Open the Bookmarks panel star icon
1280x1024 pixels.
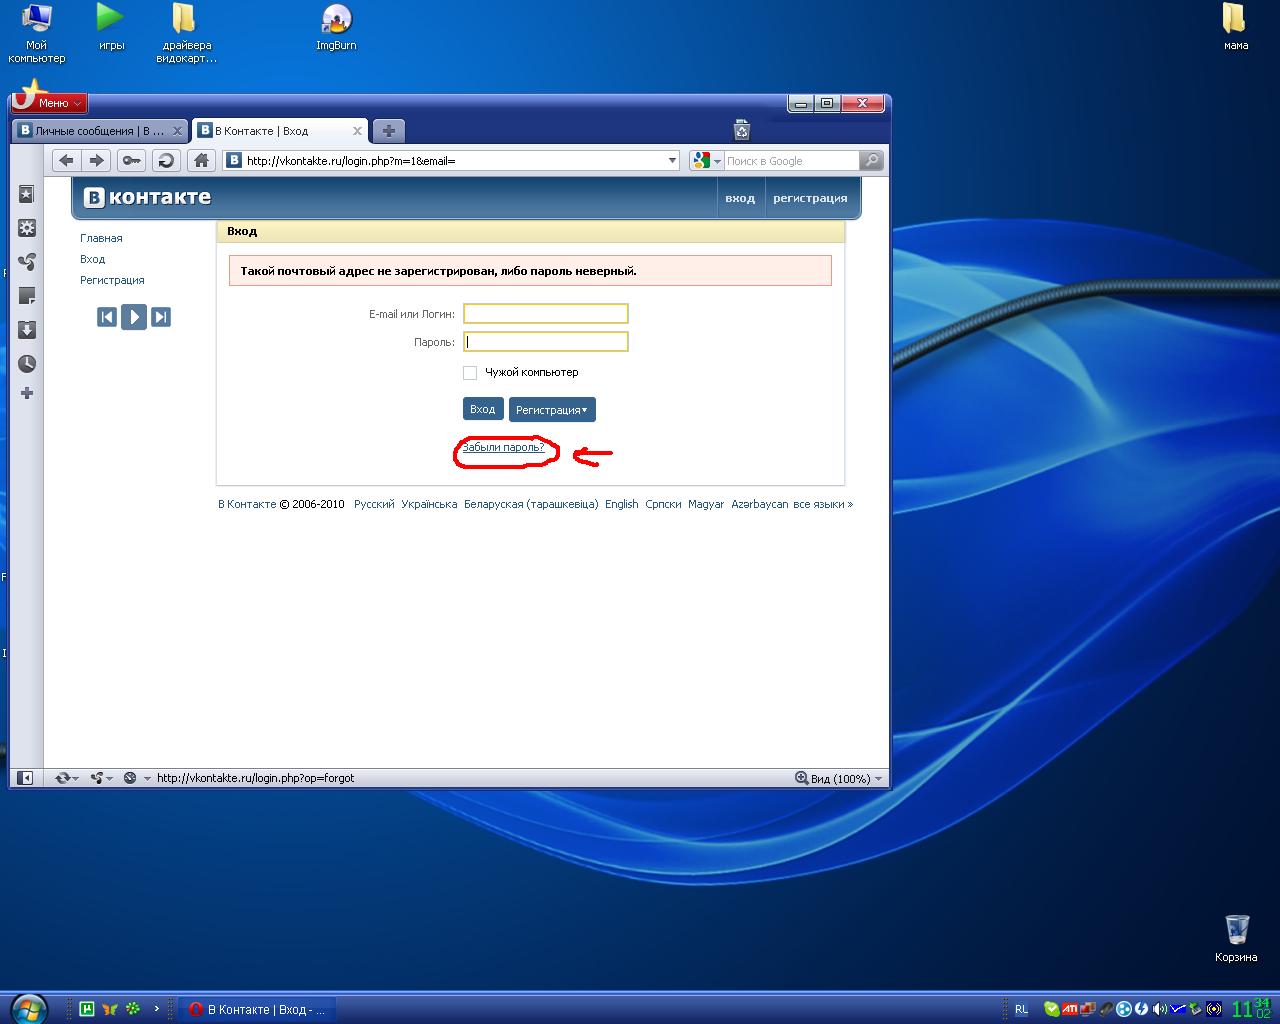point(27,194)
